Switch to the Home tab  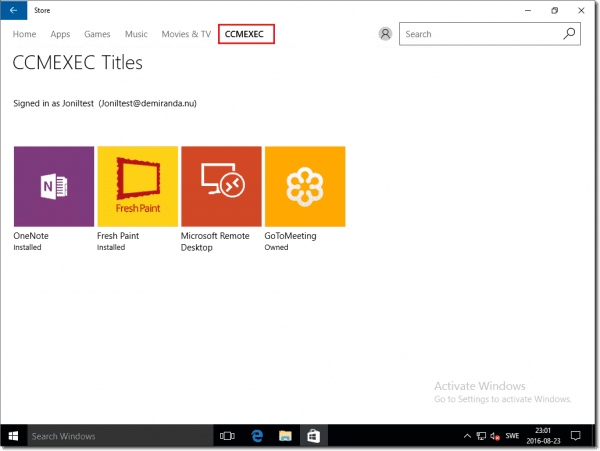pyautogui.click(x=24, y=34)
